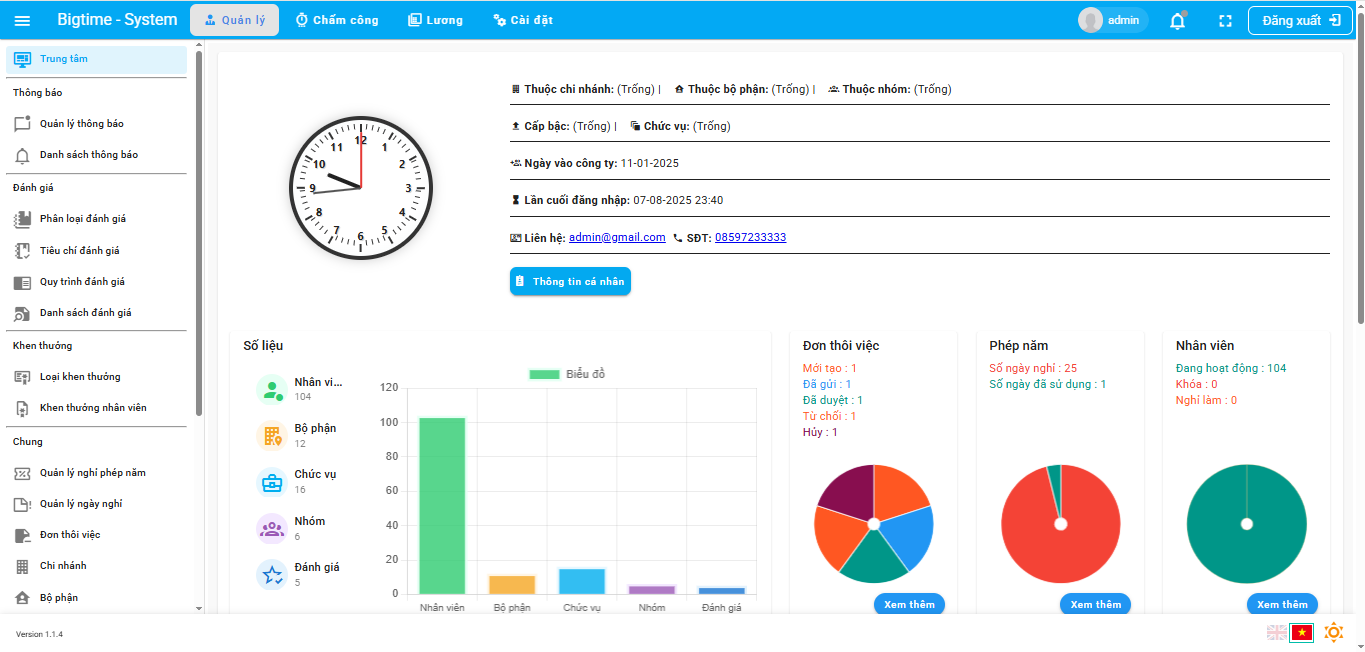Click the Đăng xuất logout button

1300,20
